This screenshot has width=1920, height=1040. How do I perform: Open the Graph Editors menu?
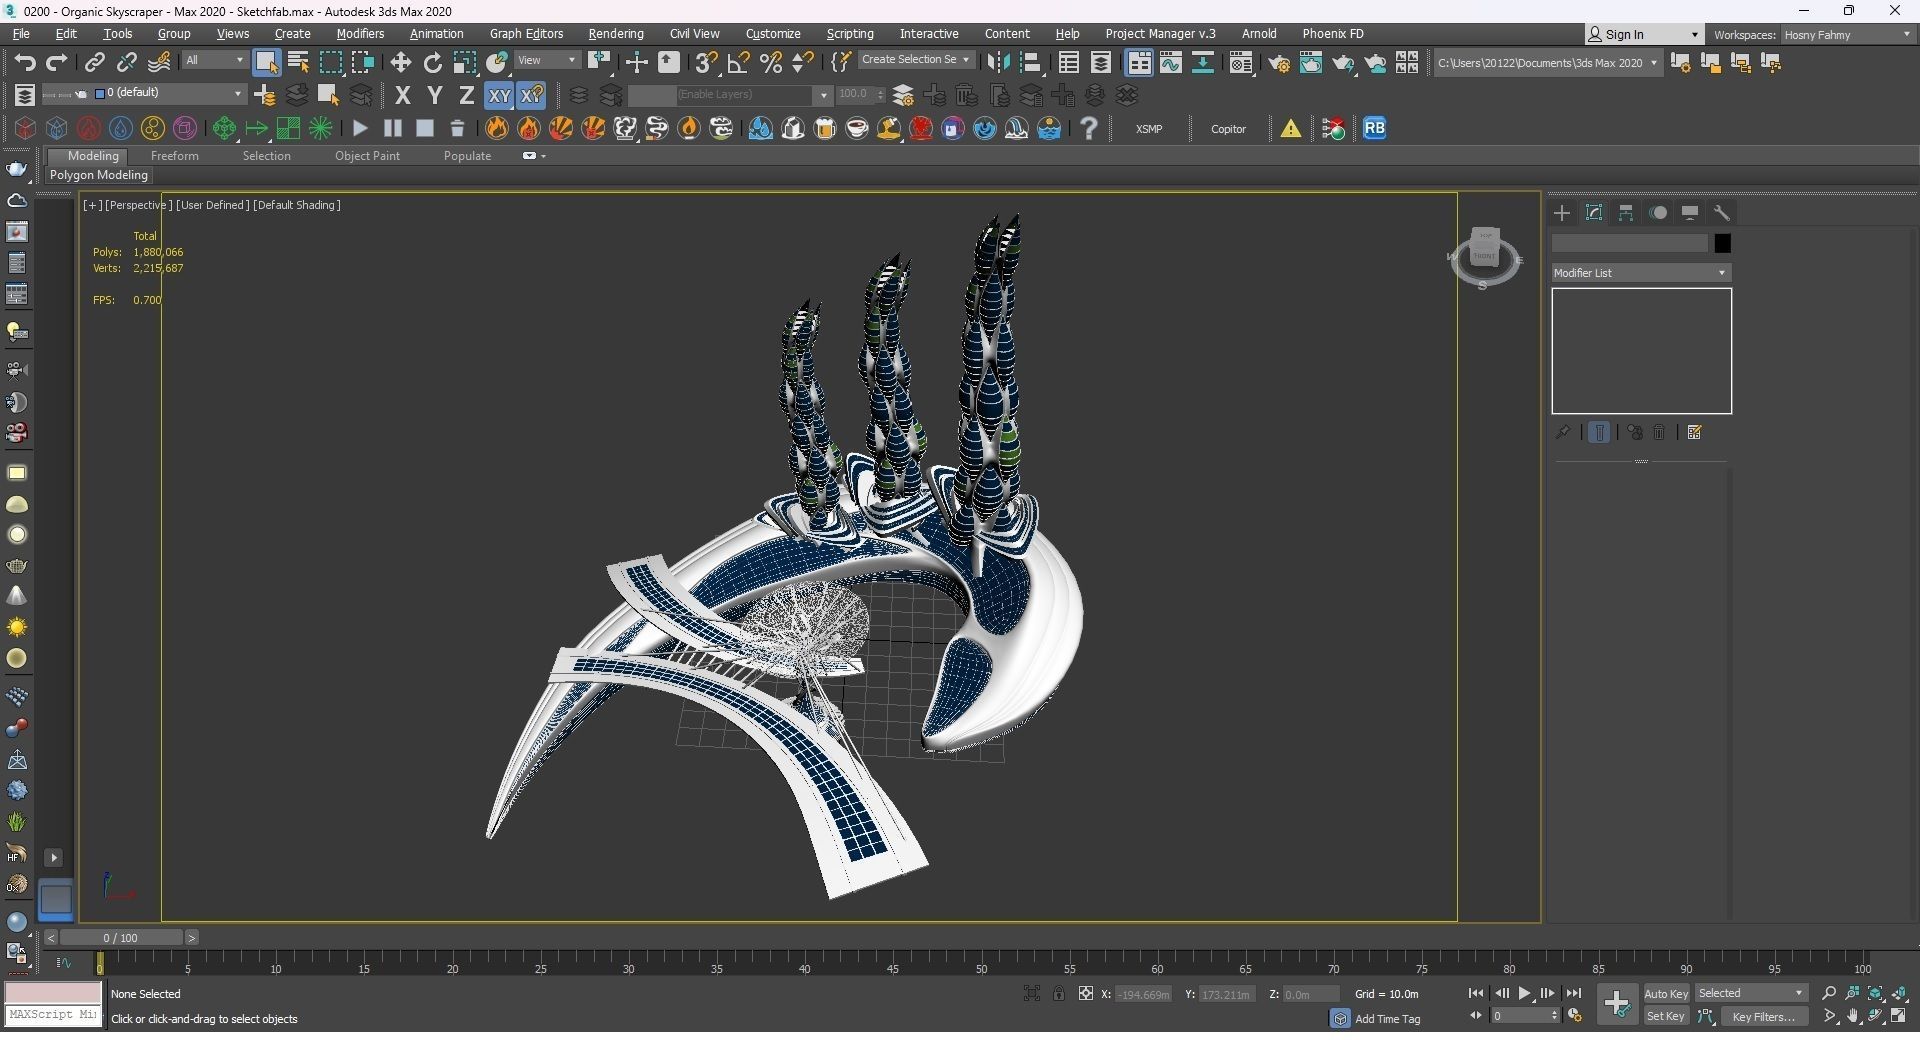click(x=526, y=33)
